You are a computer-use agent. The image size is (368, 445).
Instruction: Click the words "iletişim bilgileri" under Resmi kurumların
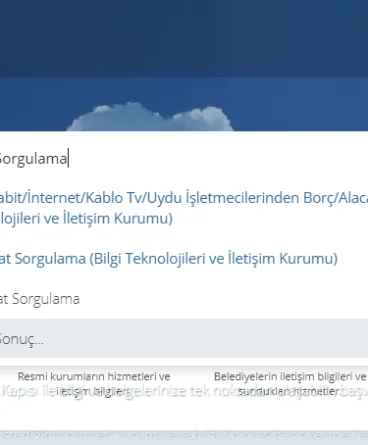click(93, 391)
